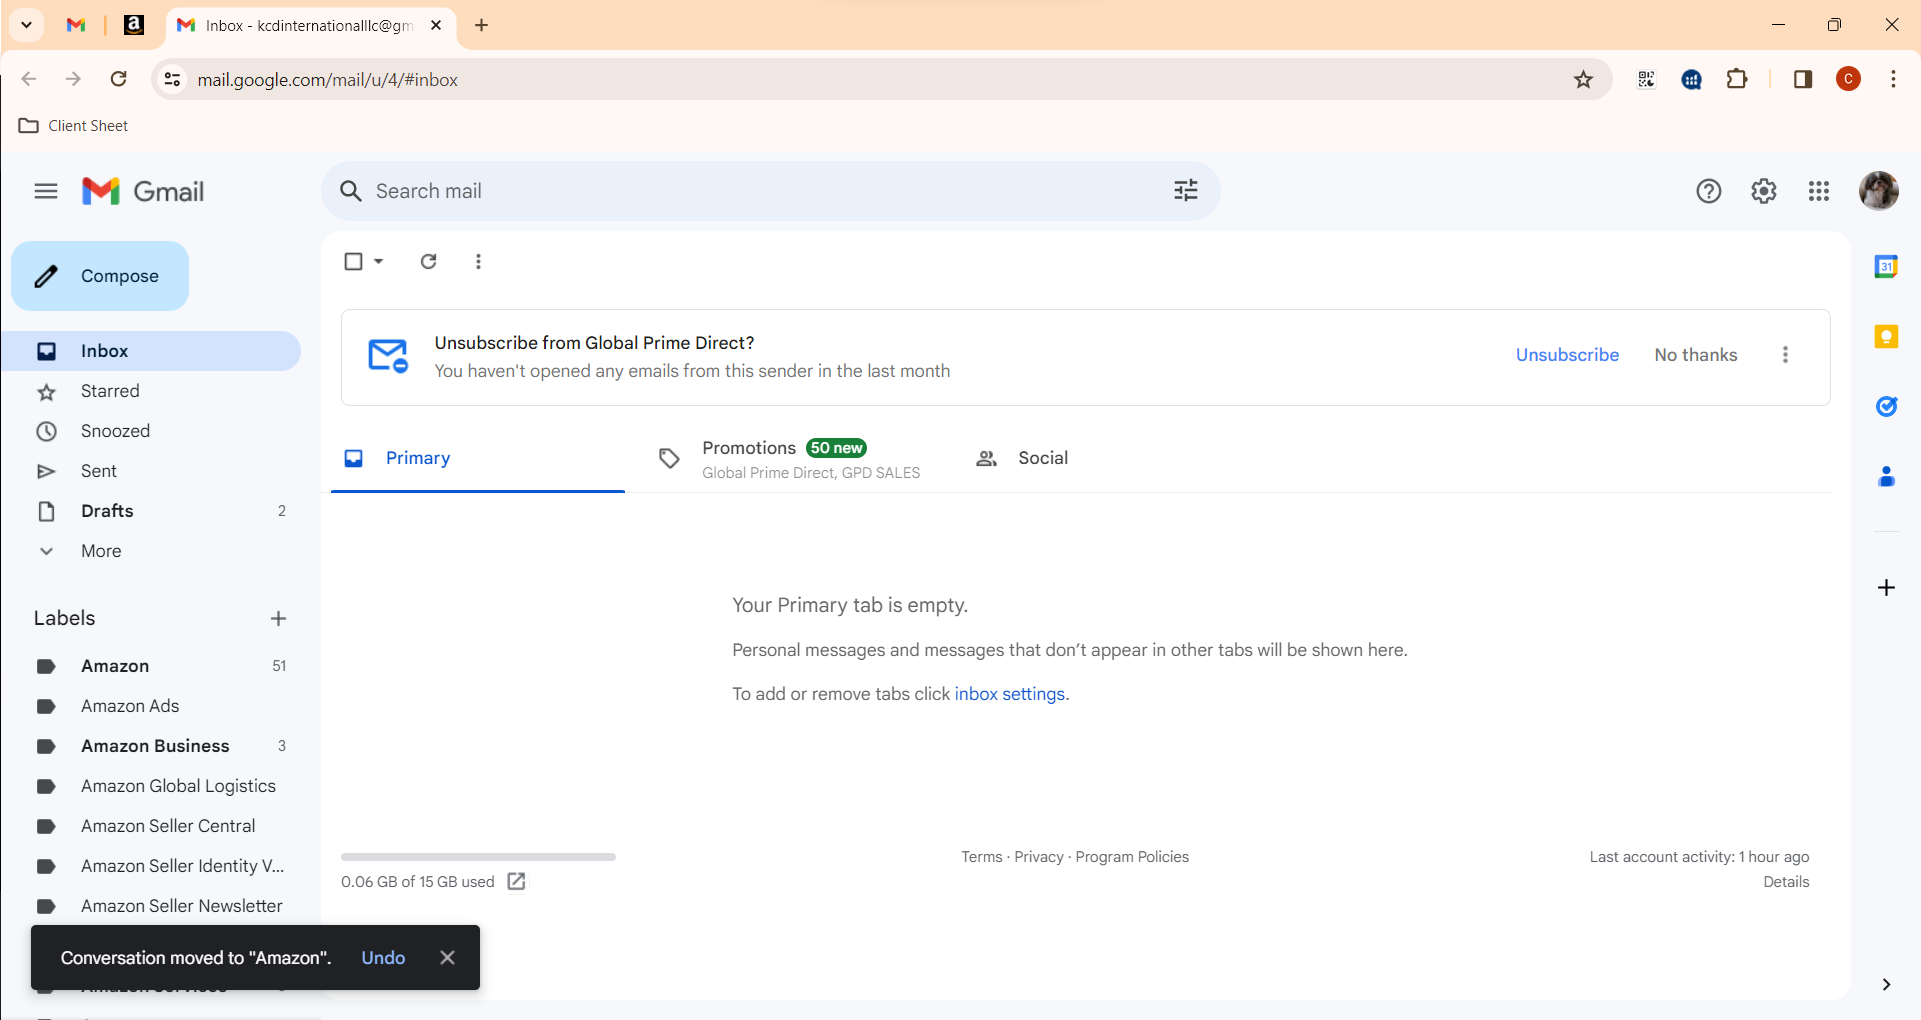The height and width of the screenshot is (1020, 1921).
Task: Open the Inbox folder
Action: (x=152, y=351)
